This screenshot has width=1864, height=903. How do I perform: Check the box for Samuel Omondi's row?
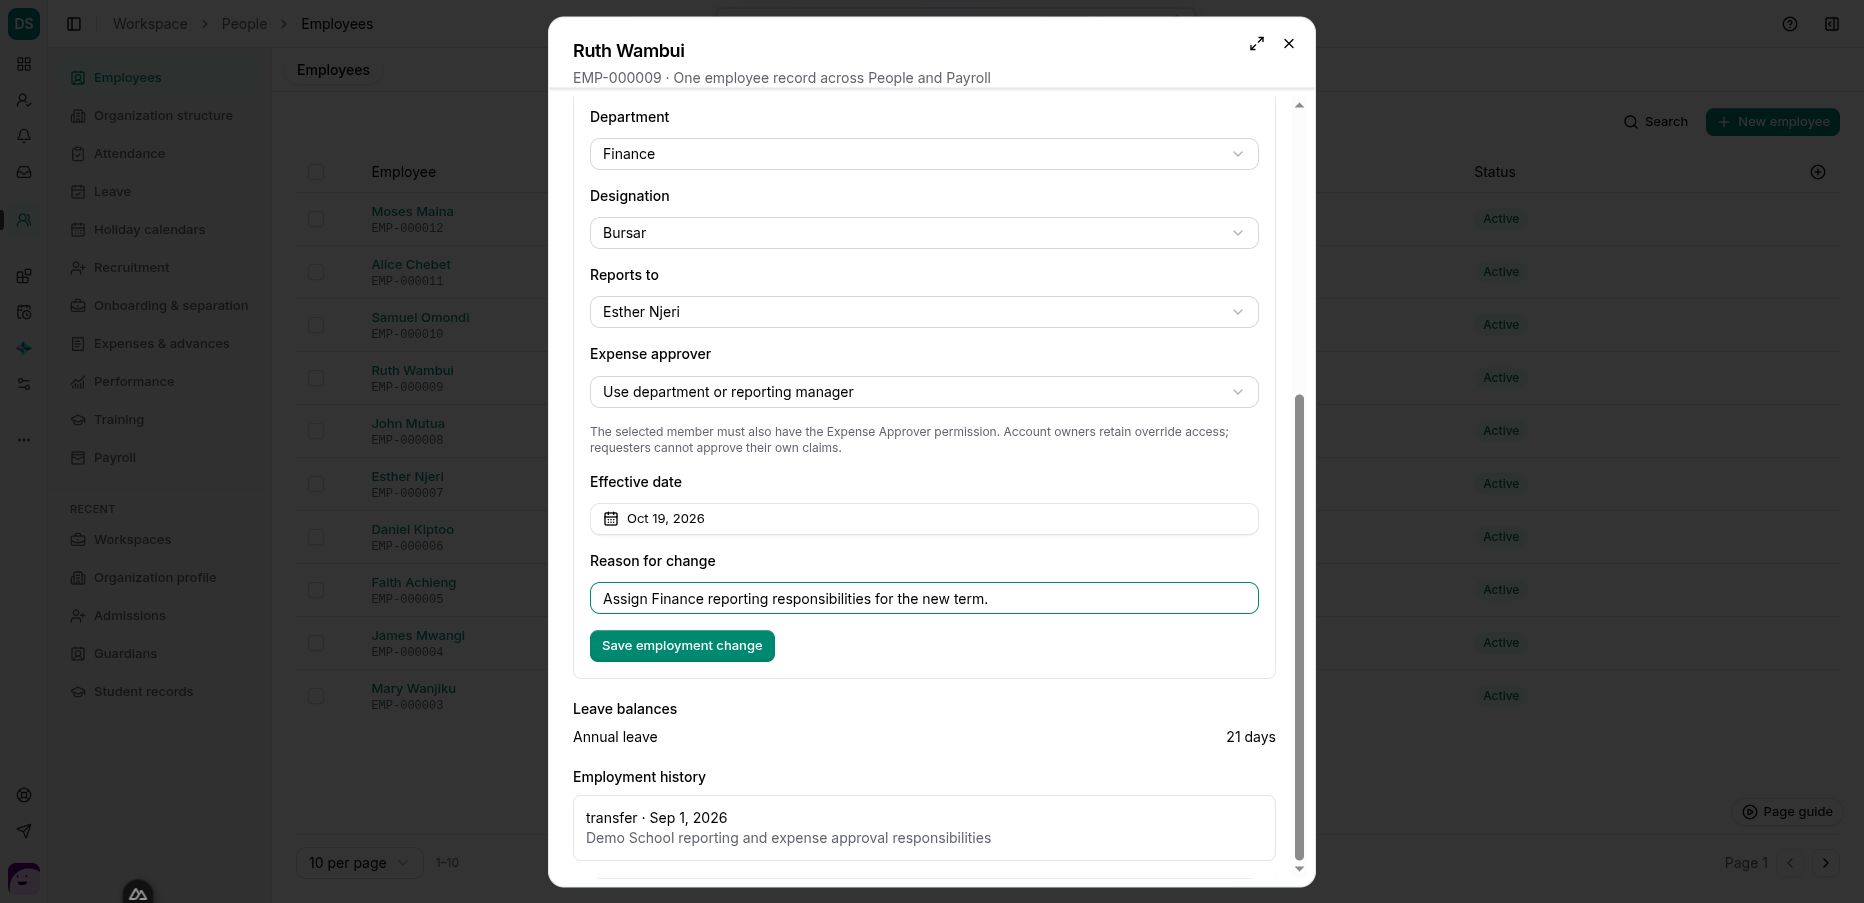pos(316,325)
